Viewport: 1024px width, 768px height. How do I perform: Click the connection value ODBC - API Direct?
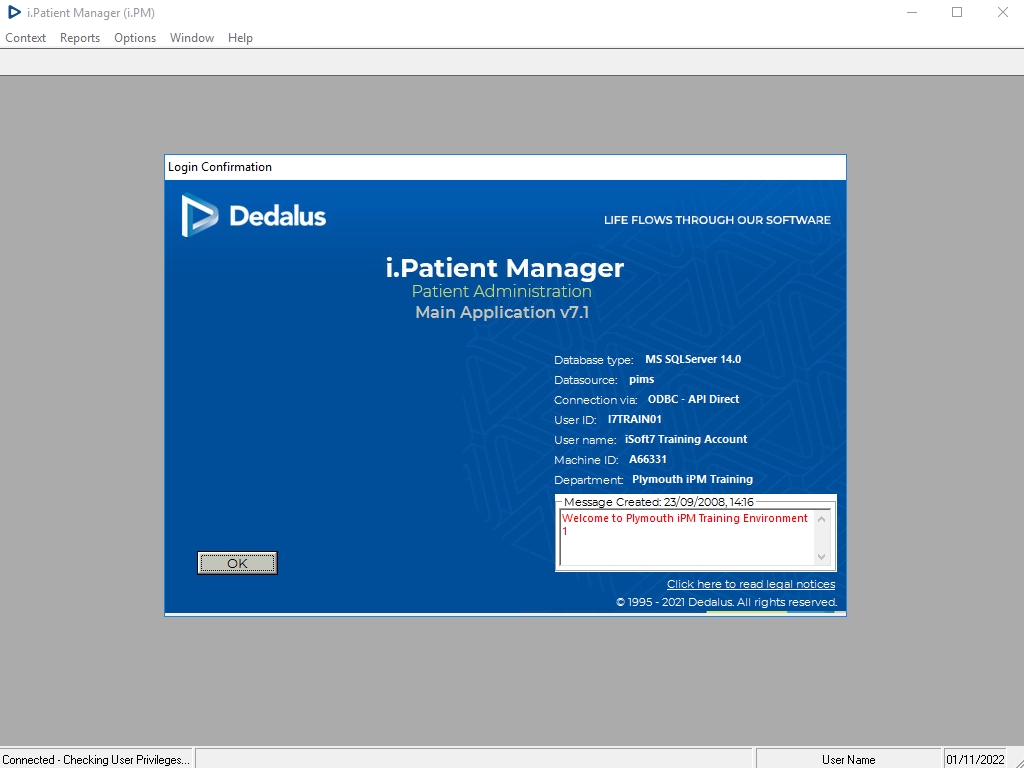(x=693, y=399)
